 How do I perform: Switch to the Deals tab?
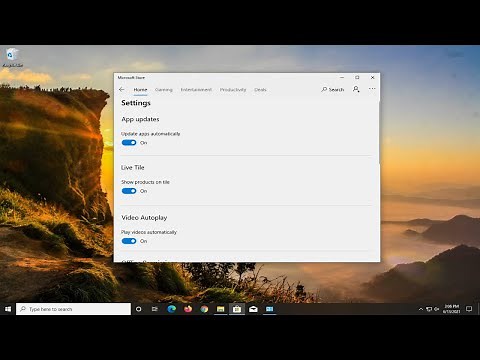pos(260,90)
